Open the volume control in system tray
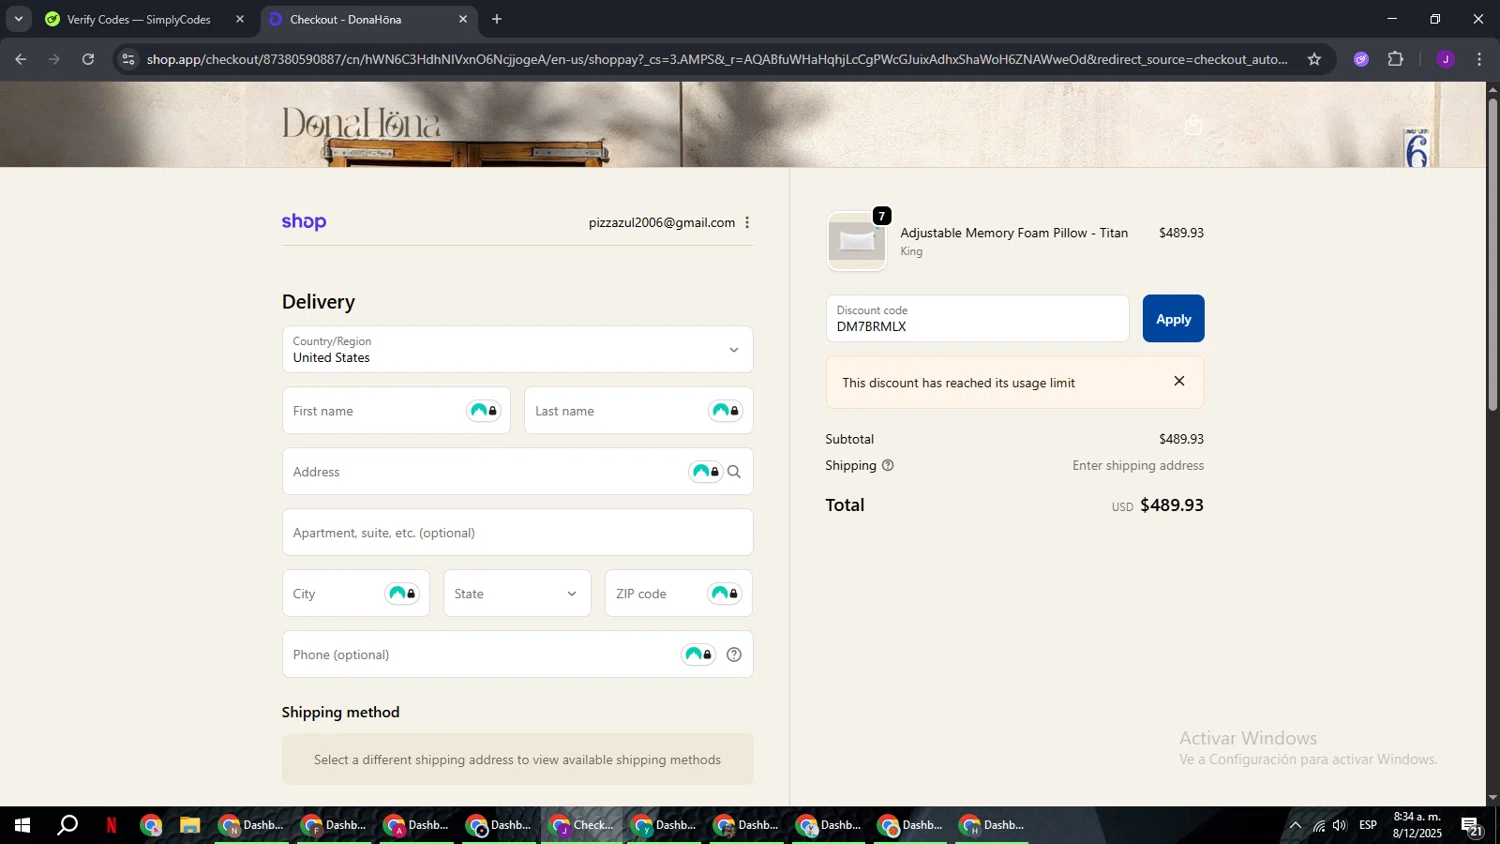This screenshot has width=1500, height=844. pyautogui.click(x=1340, y=826)
